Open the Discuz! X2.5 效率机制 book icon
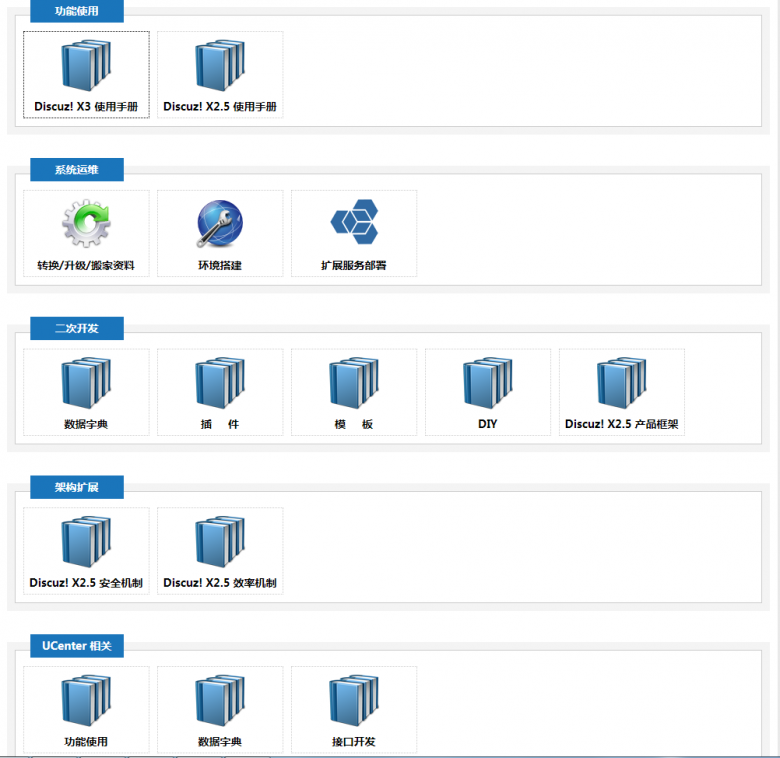This screenshot has width=780, height=758. coord(220,541)
